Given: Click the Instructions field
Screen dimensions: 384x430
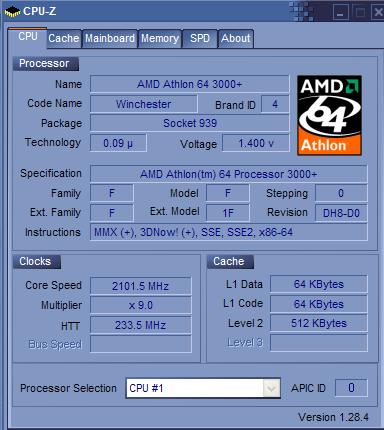Looking at the screenshot, I should tap(229, 232).
